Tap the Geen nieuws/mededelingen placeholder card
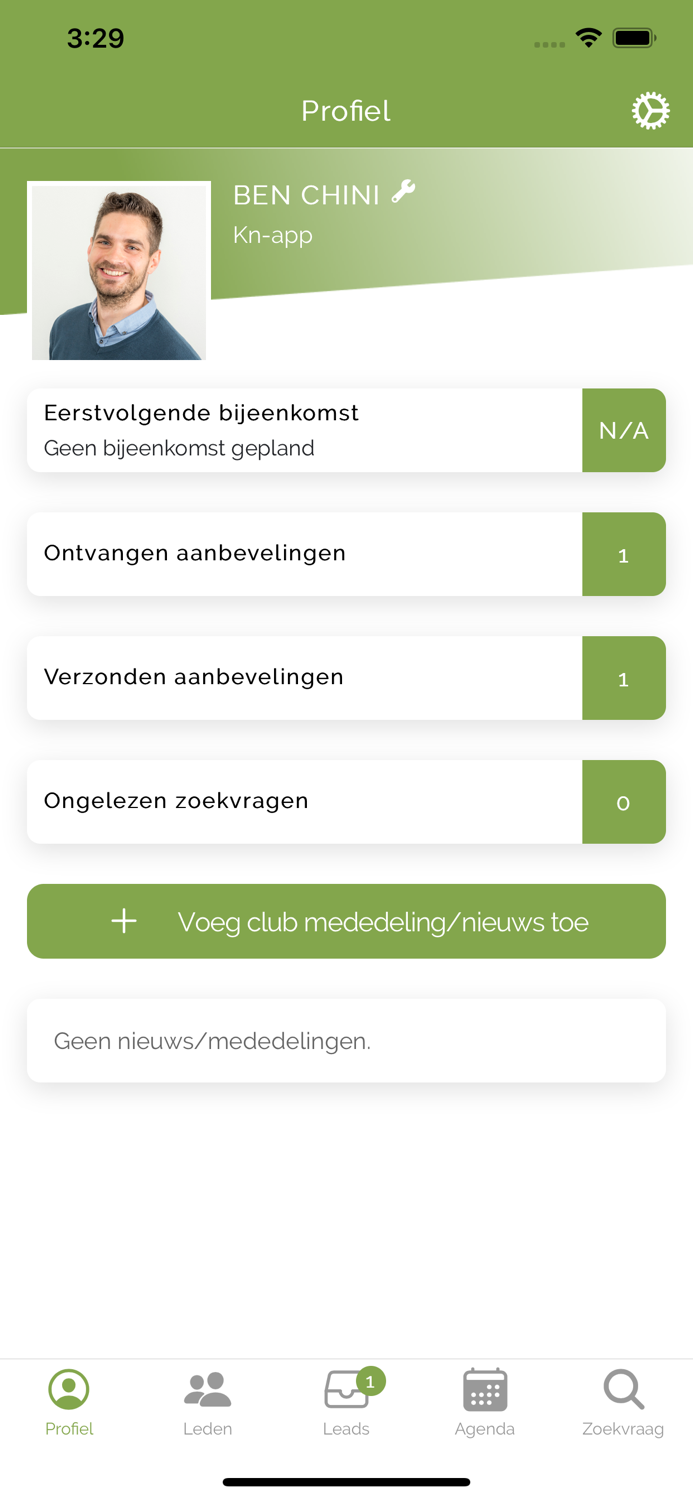Image resolution: width=693 pixels, height=1500 pixels. pyautogui.click(x=345, y=1040)
